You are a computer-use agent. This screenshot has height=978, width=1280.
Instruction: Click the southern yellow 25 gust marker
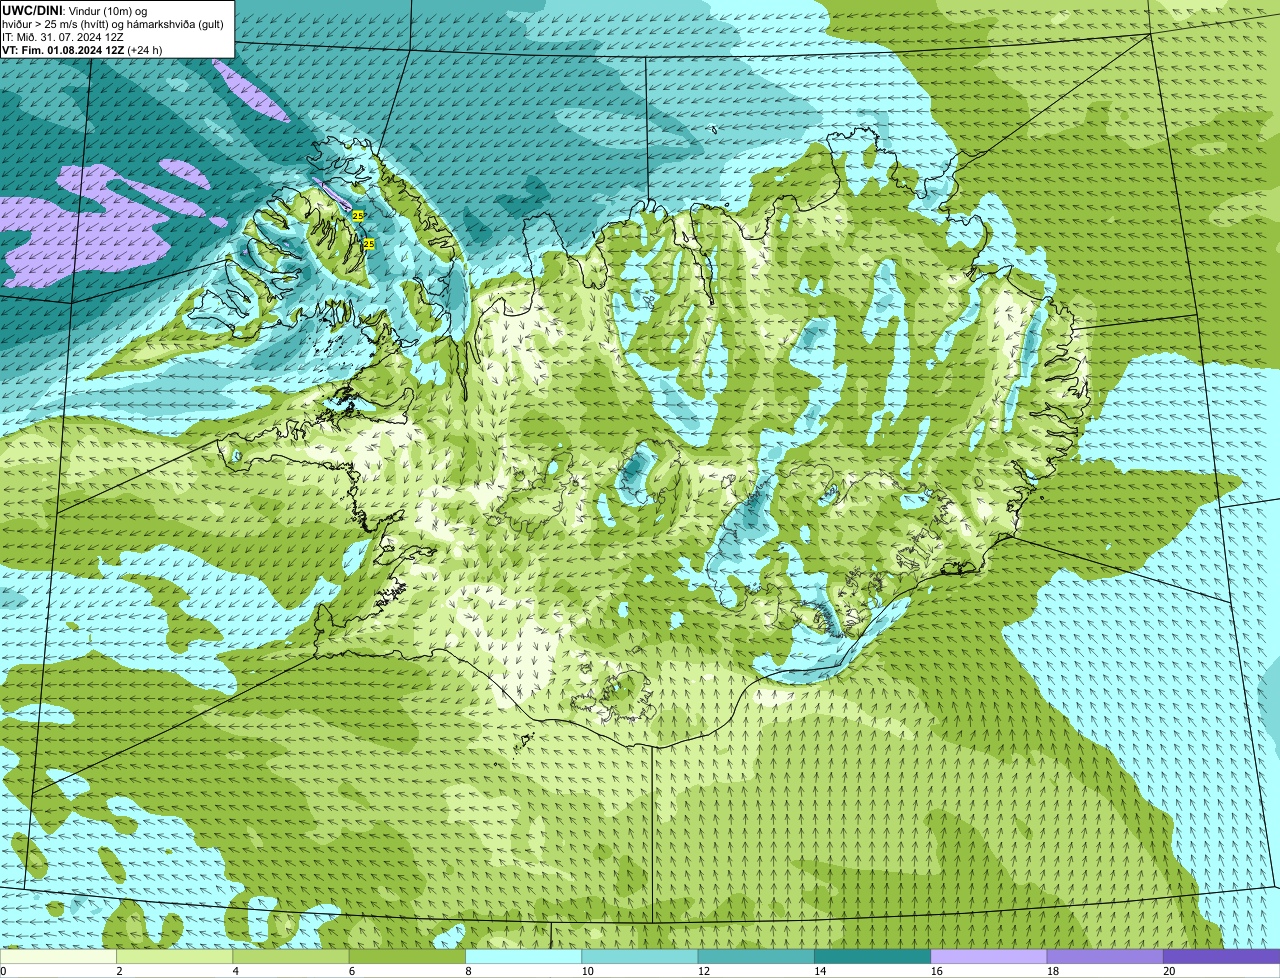[368, 243]
